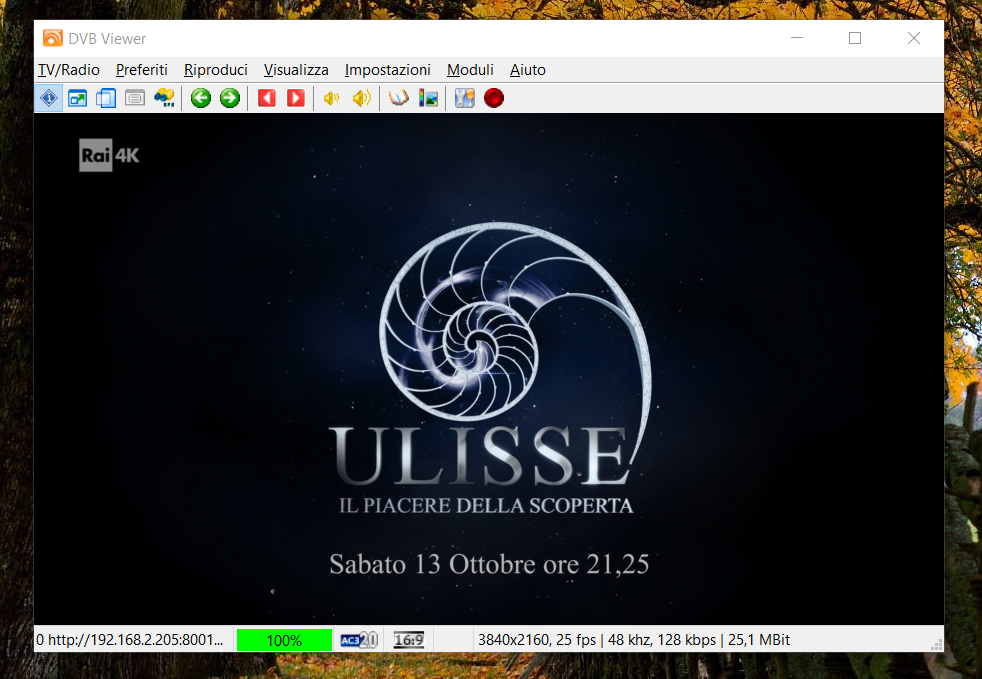
Task: Open the picture color settings icon
Action: [x=428, y=98]
